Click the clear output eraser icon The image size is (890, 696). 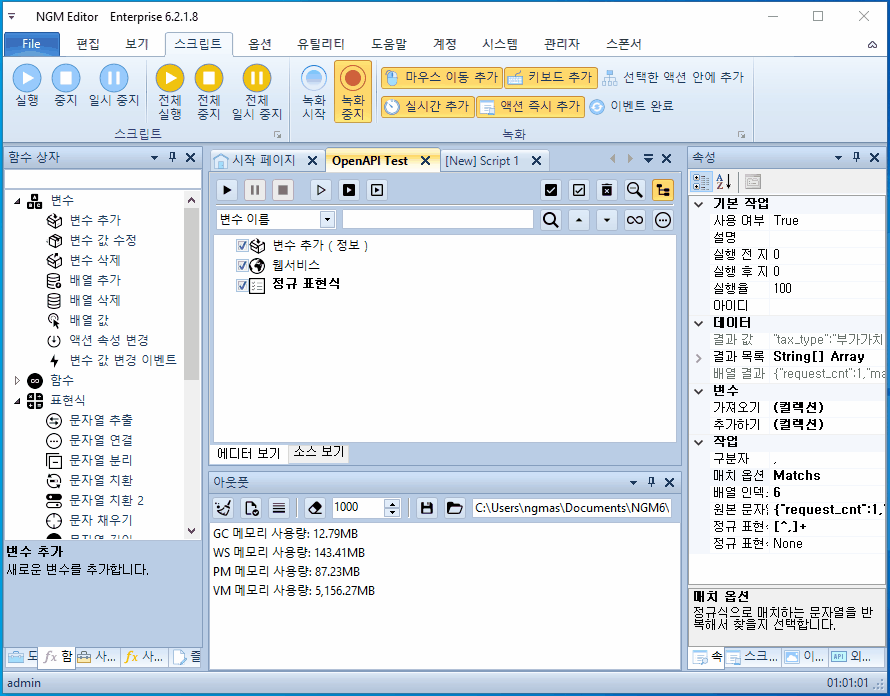pos(315,508)
